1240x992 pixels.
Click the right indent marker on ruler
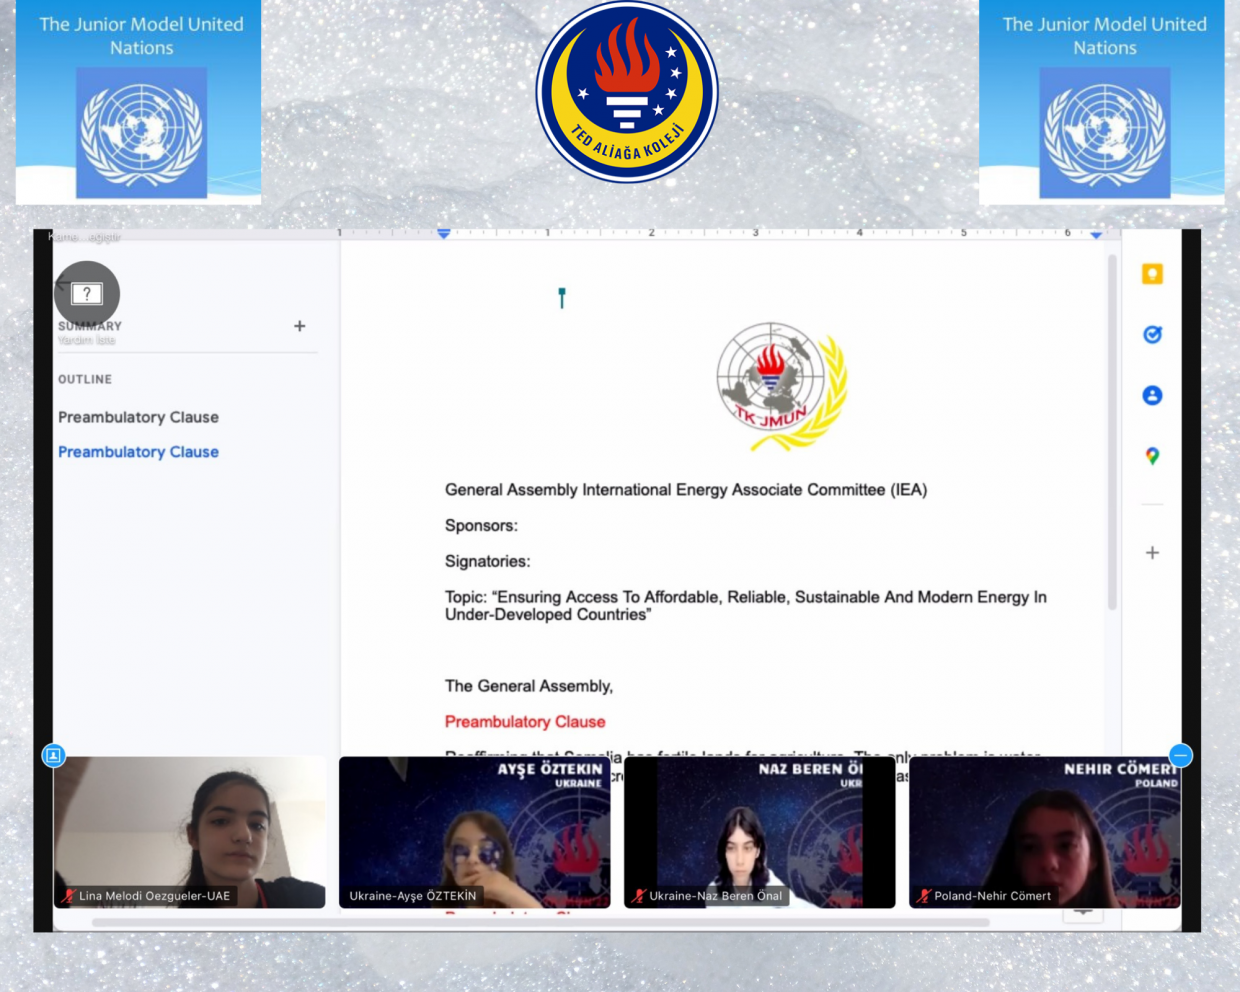1096,234
